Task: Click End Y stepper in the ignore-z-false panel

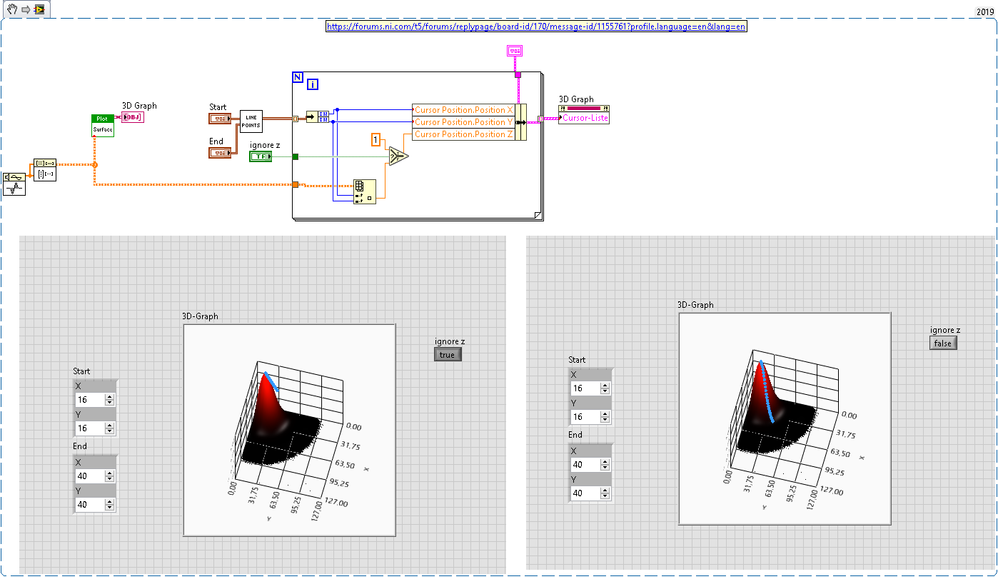Action: [x=605, y=493]
